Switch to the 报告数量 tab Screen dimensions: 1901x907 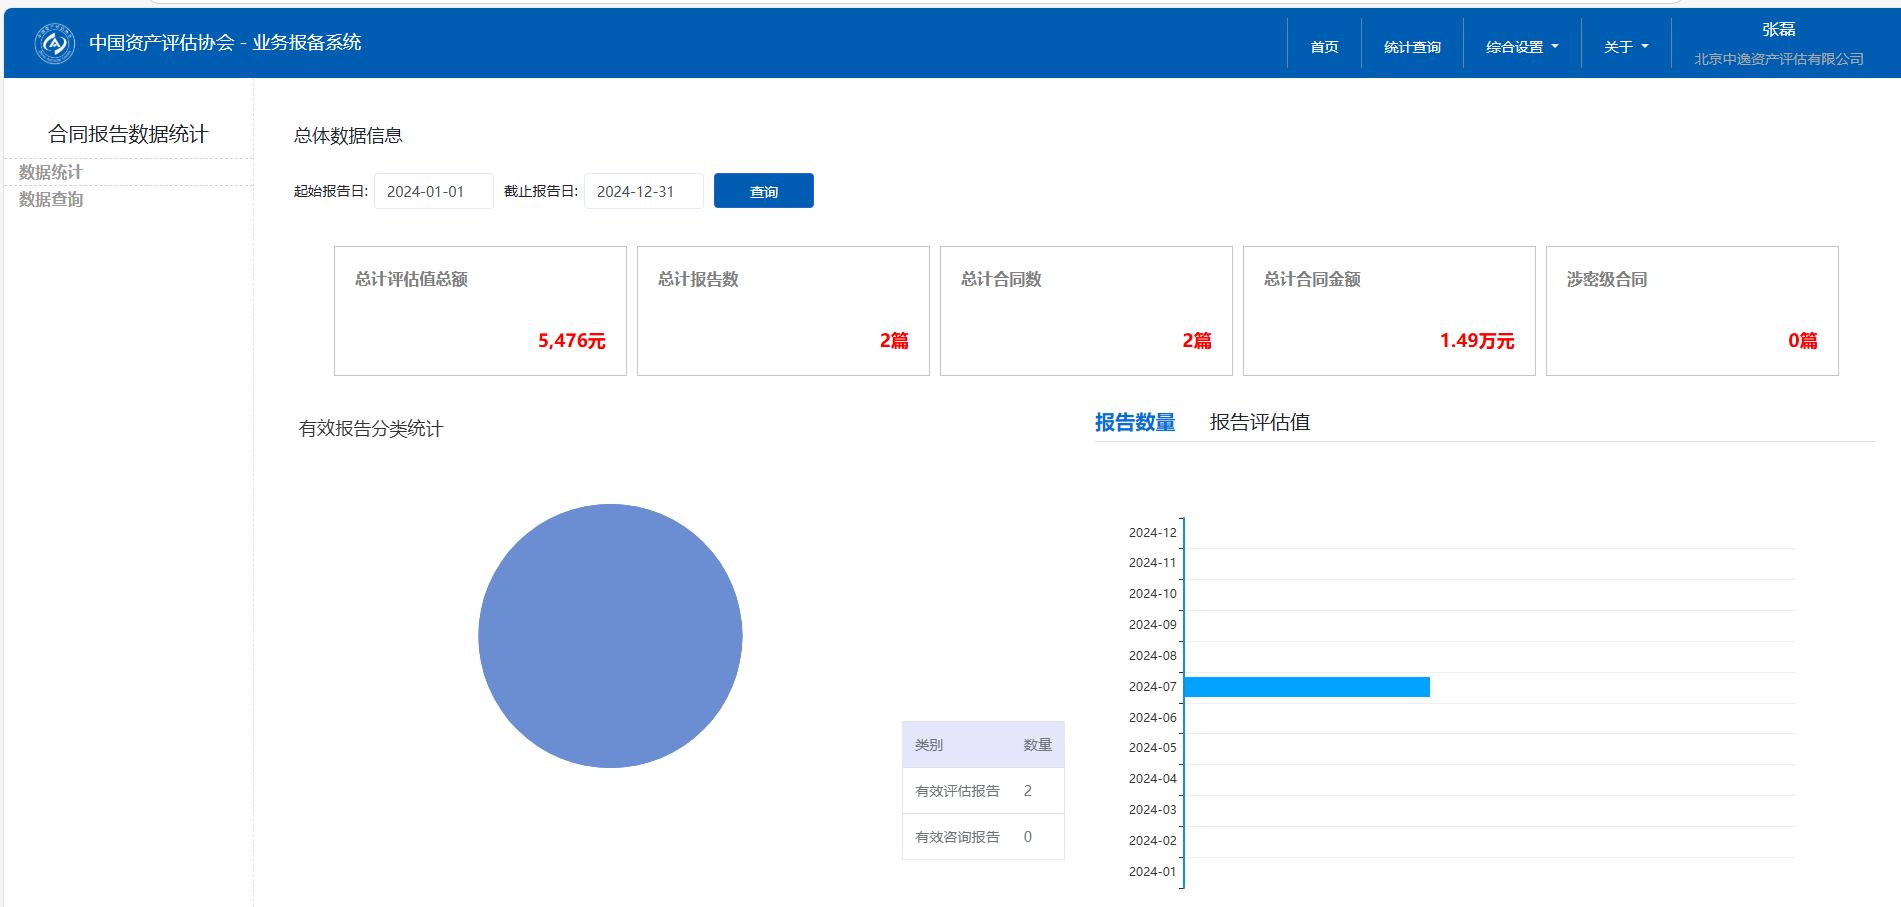(1134, 422)
